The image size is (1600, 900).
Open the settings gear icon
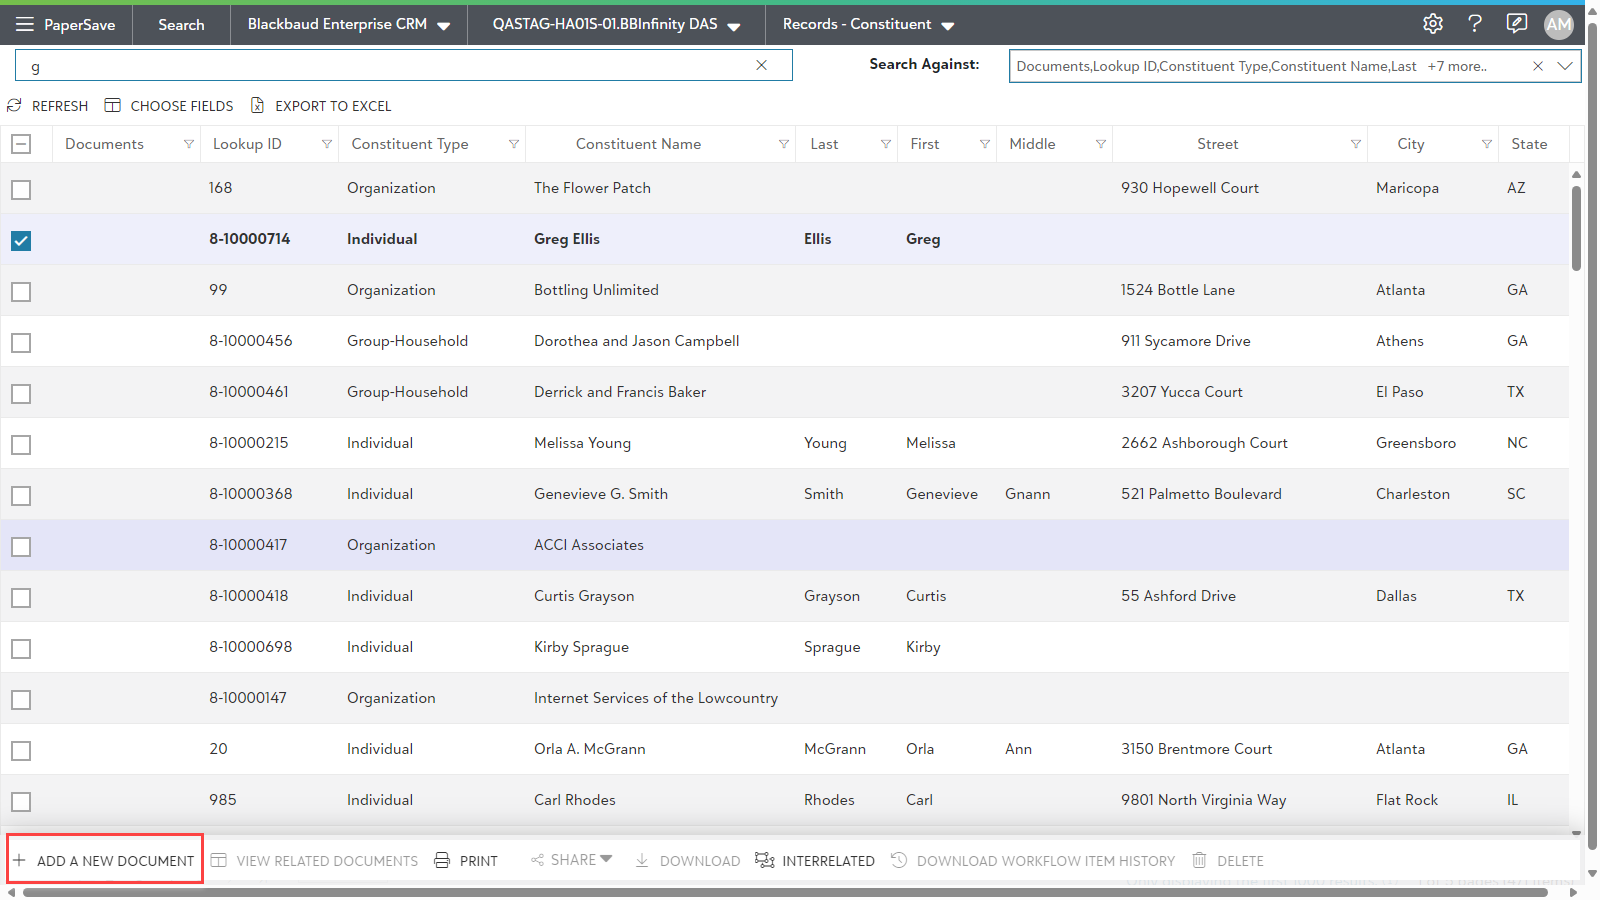coord(1432,24)
